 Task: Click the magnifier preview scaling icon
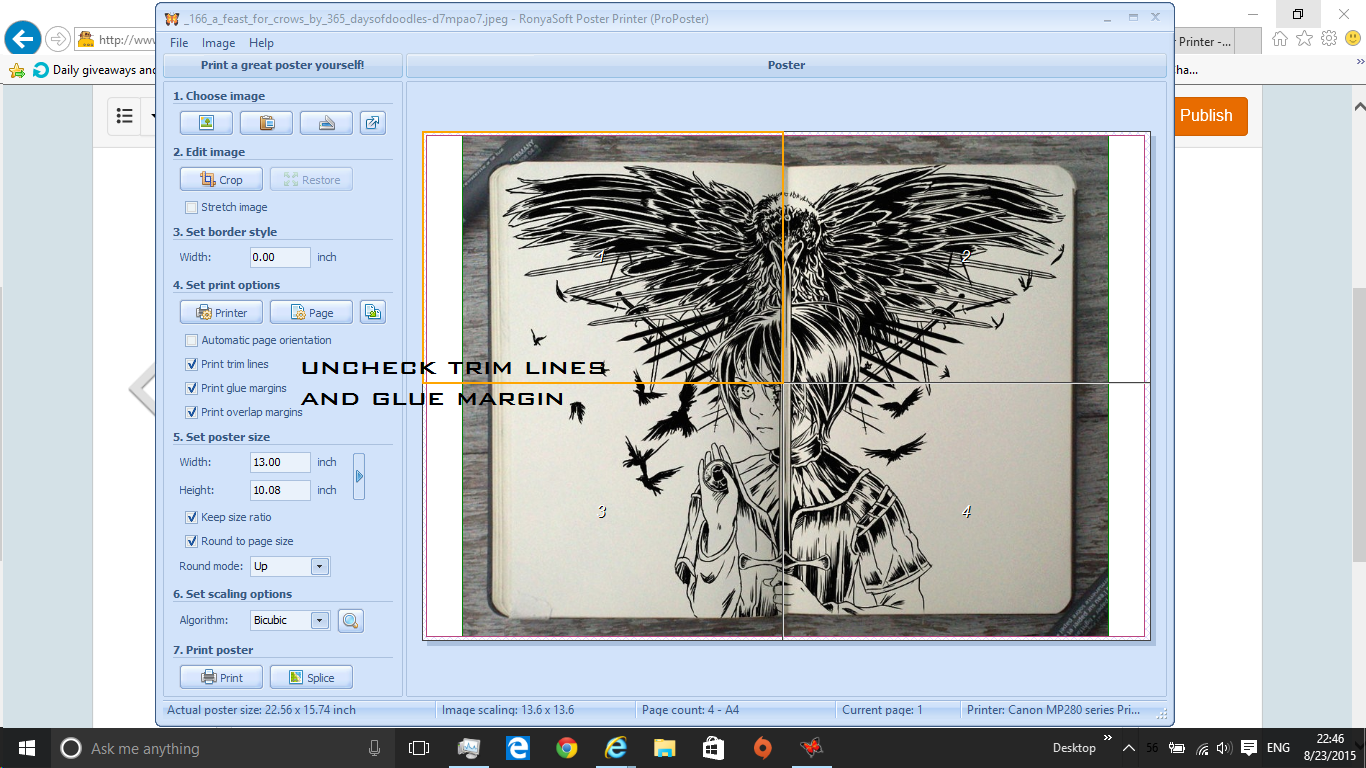350,621
